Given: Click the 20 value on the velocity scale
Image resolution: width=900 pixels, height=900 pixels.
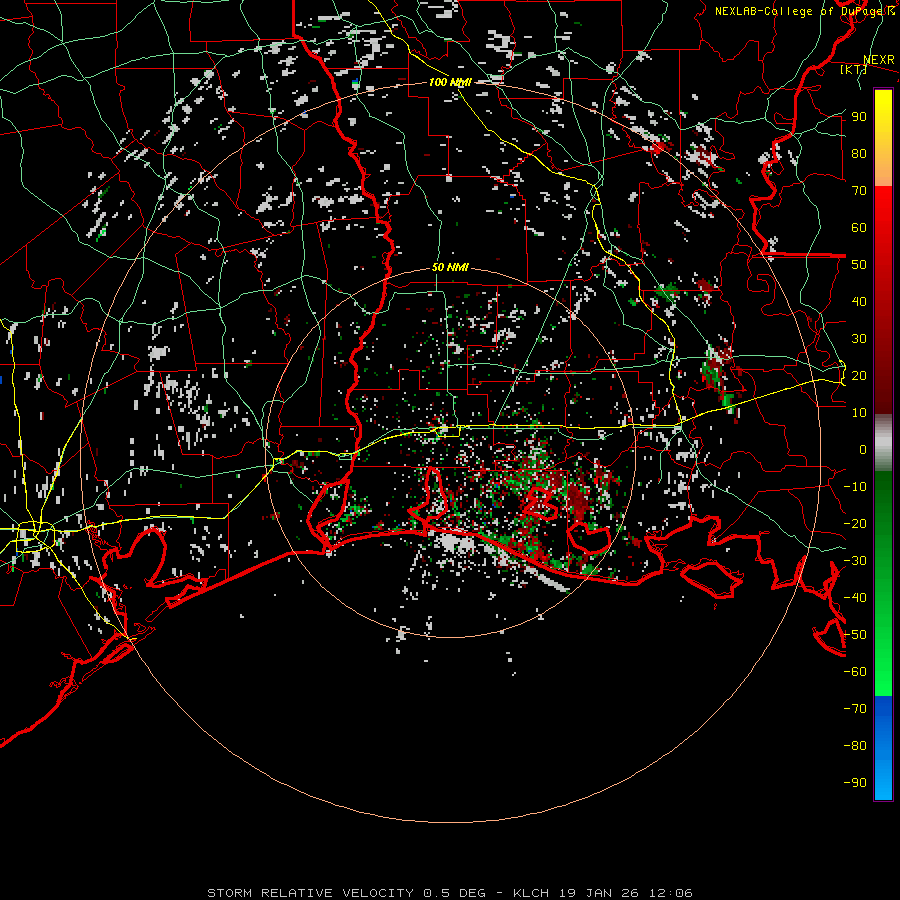Looking at the screenshot, I should tap(859, 376).
